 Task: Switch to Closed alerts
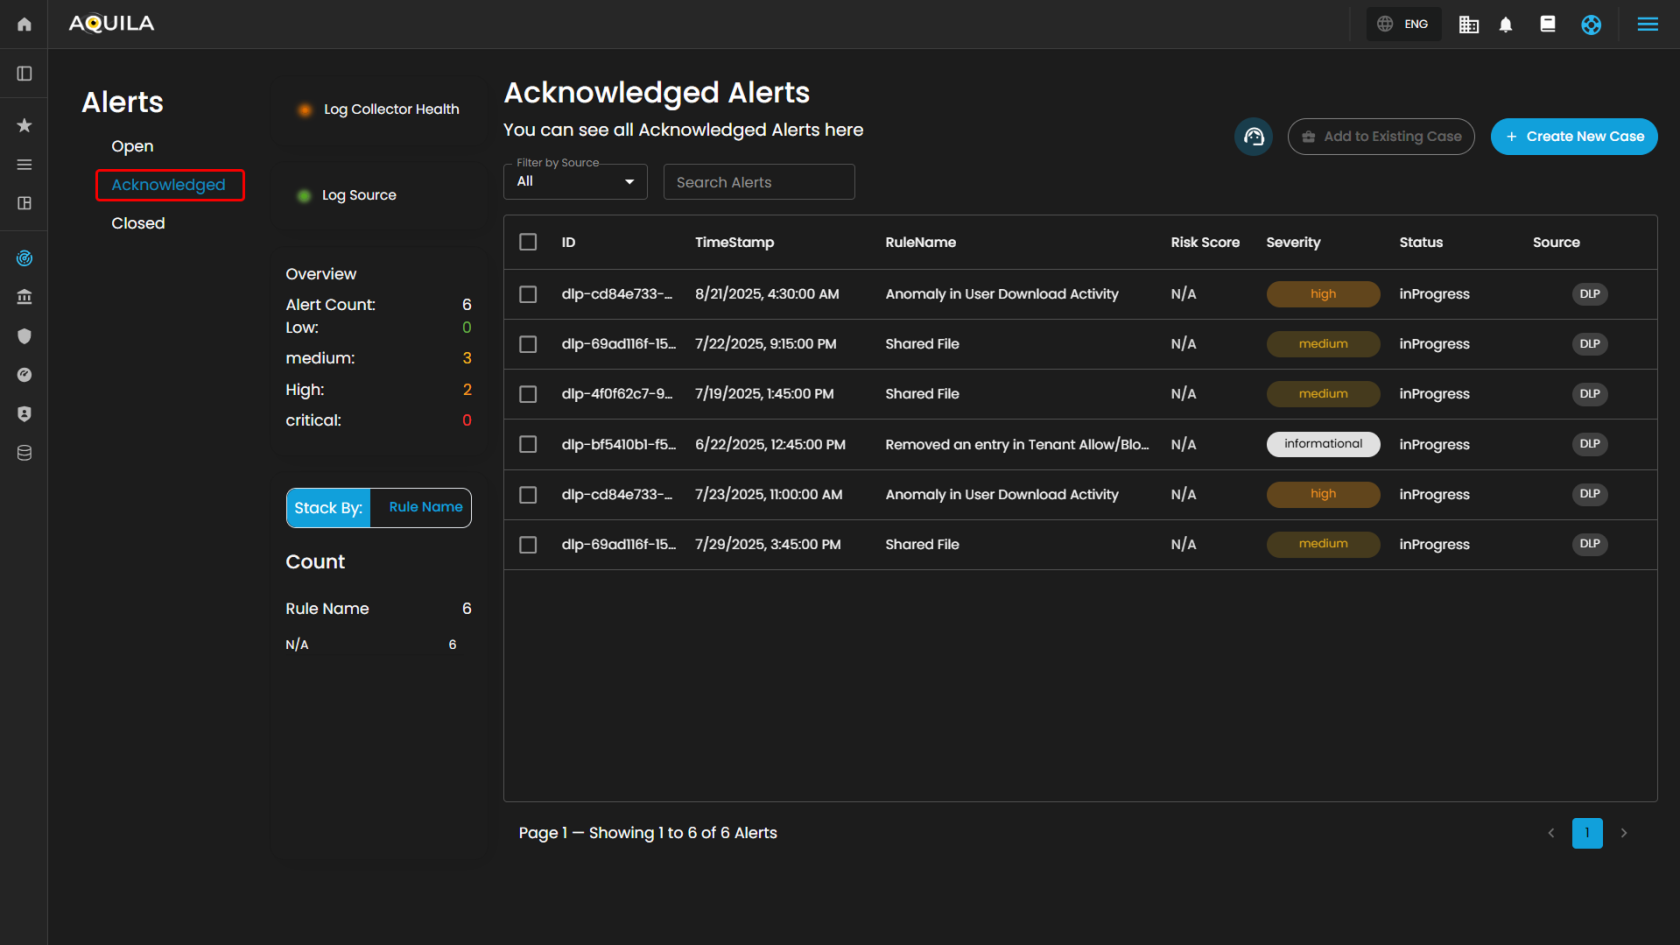138,223
